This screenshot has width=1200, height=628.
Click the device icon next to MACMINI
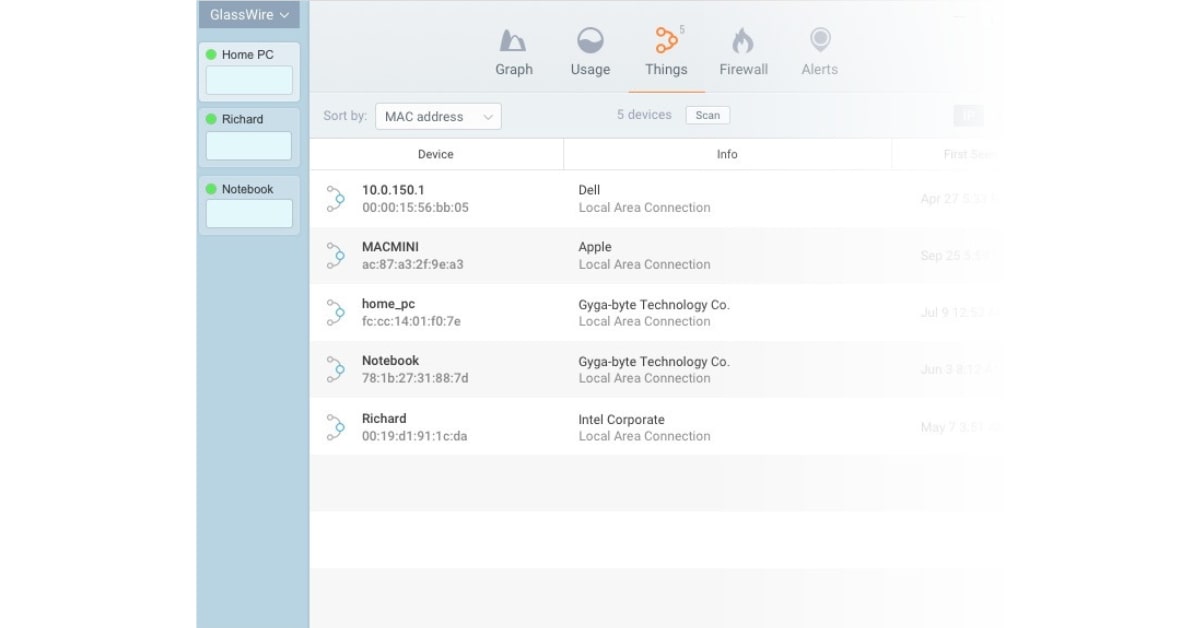(336, 256)
